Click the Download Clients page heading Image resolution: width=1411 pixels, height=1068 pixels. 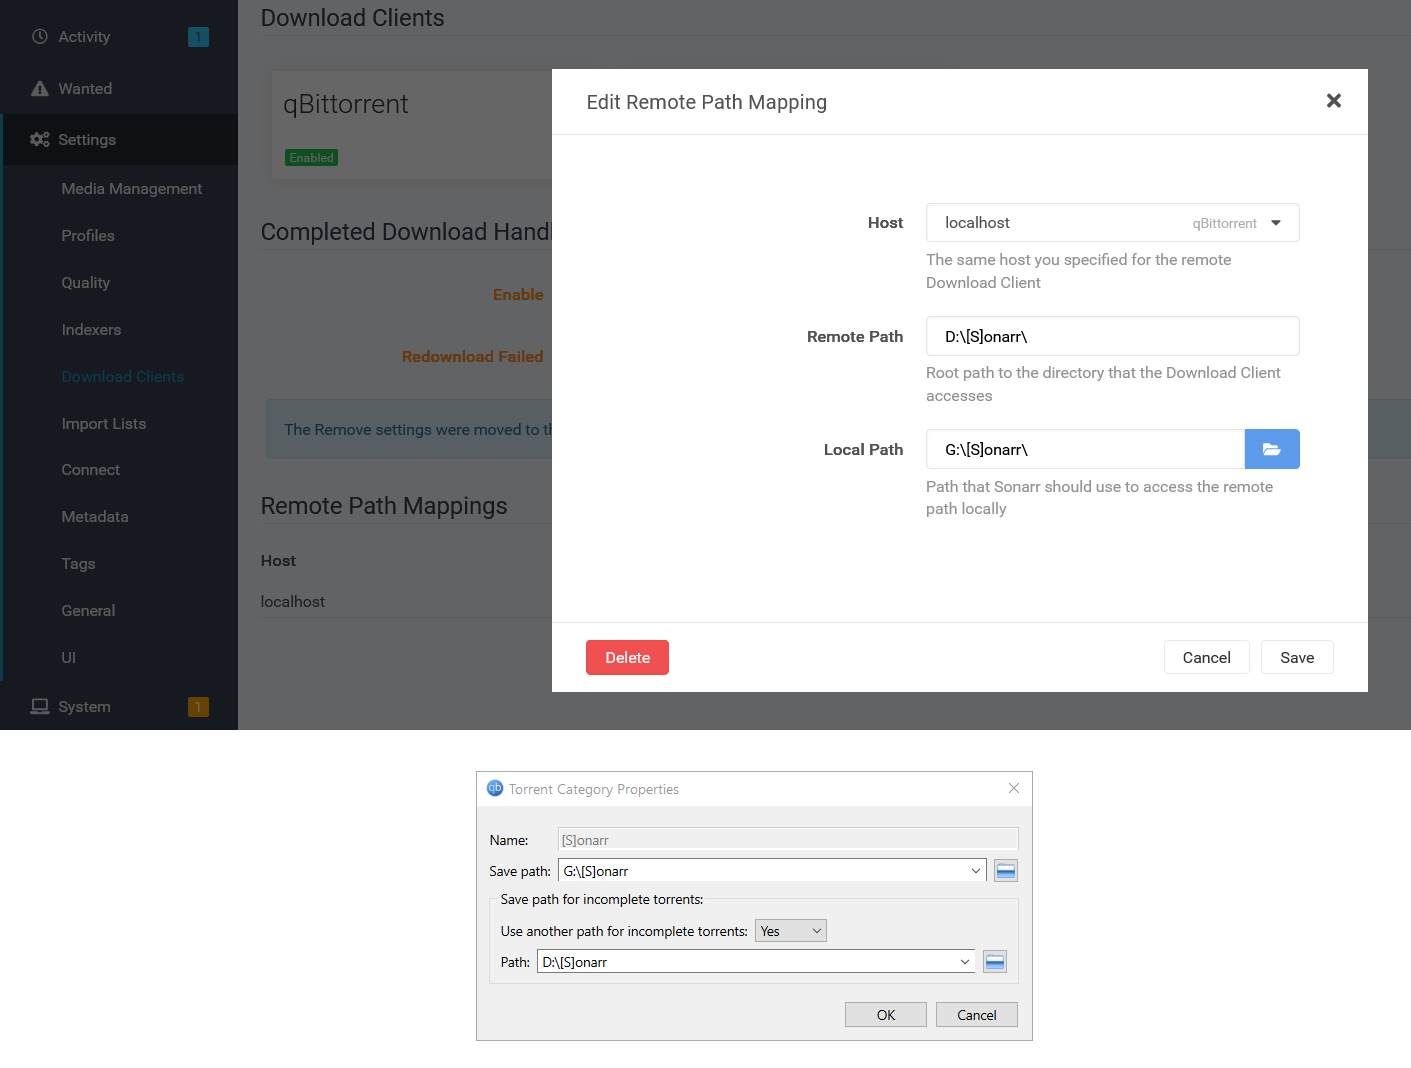coord(352,18)
